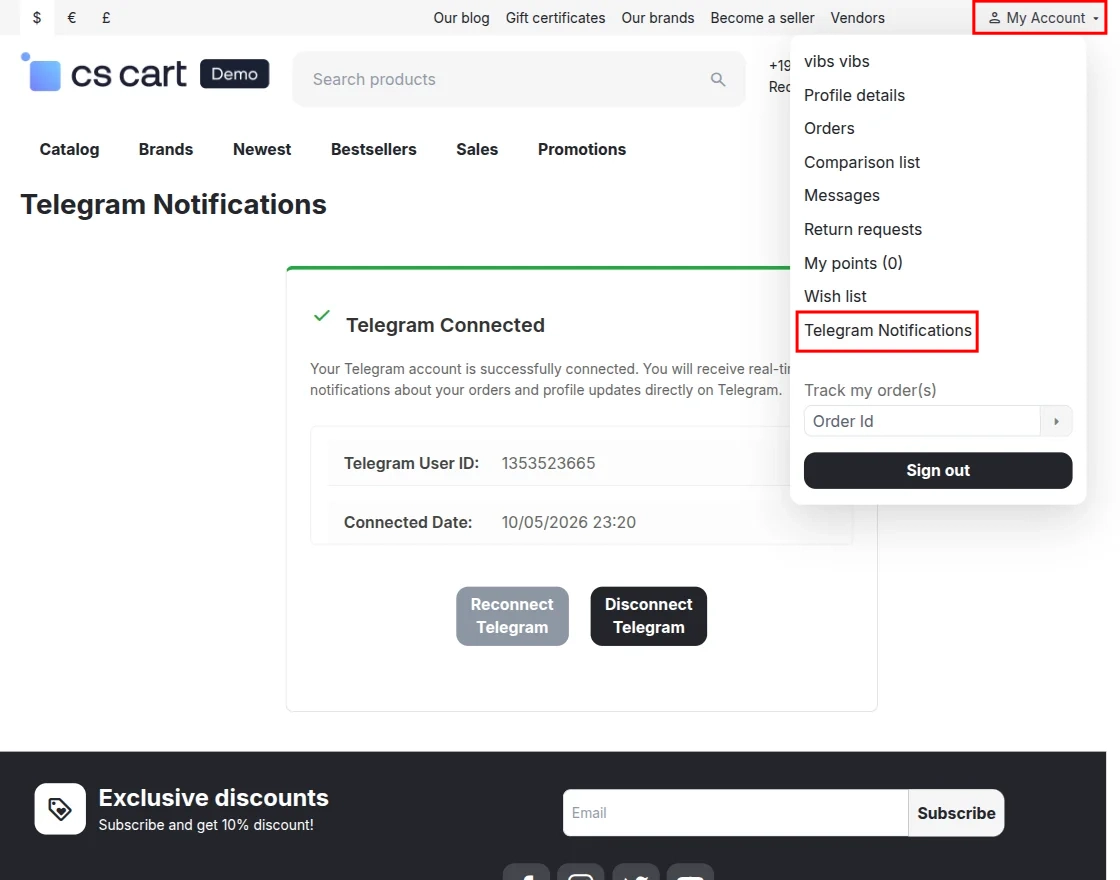Select Telegram User ID value 1353523665
Viewport: 1120px width, 880px height.
[548, 464]
